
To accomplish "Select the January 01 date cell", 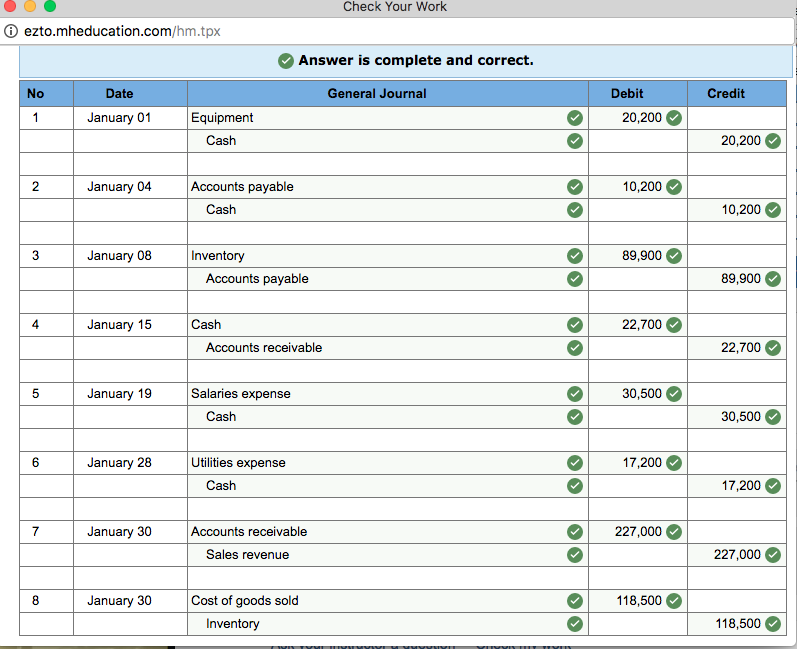I will pos(130,118).
